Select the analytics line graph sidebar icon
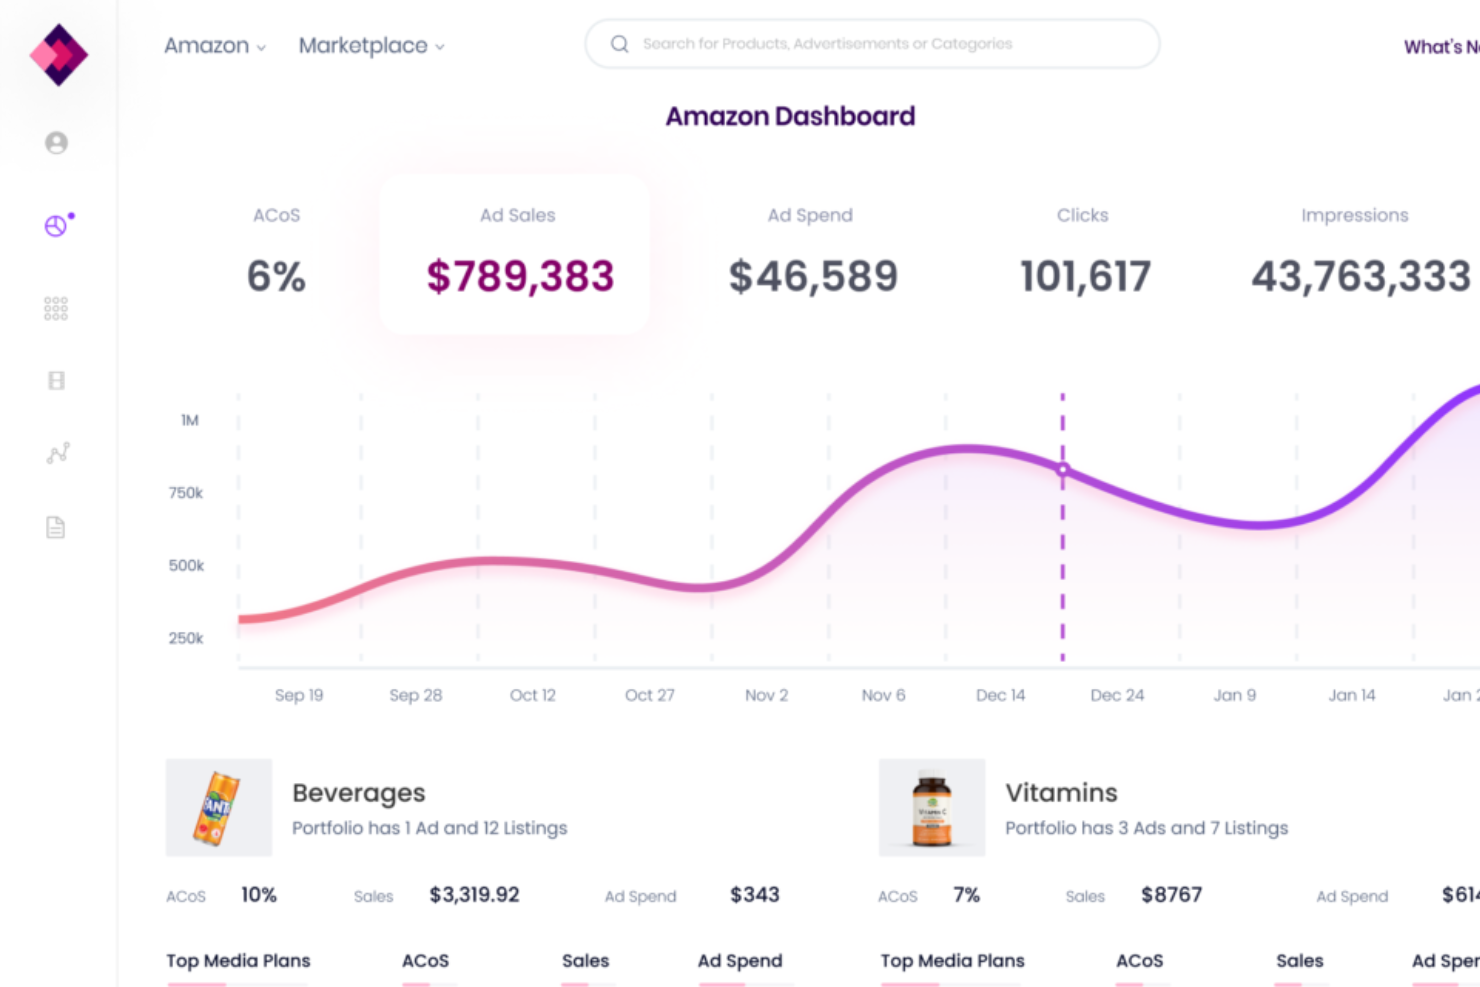 (56, 453)
